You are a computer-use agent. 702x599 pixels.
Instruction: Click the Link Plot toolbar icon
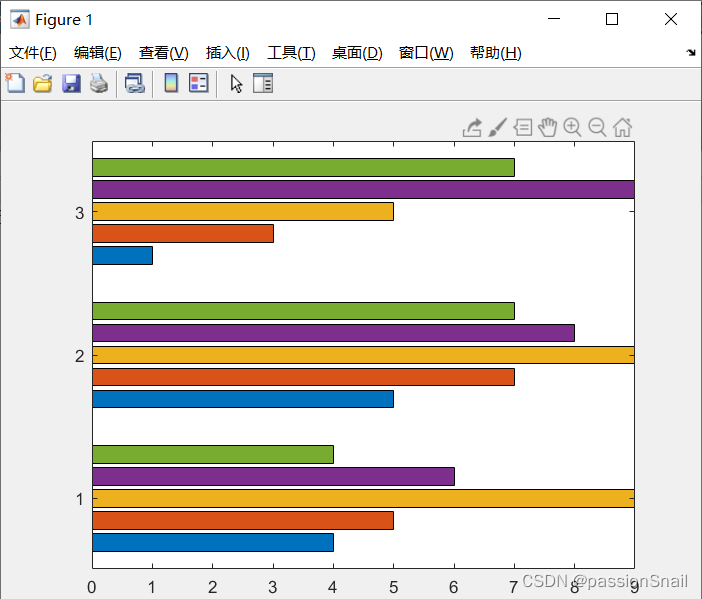point(135,84)
